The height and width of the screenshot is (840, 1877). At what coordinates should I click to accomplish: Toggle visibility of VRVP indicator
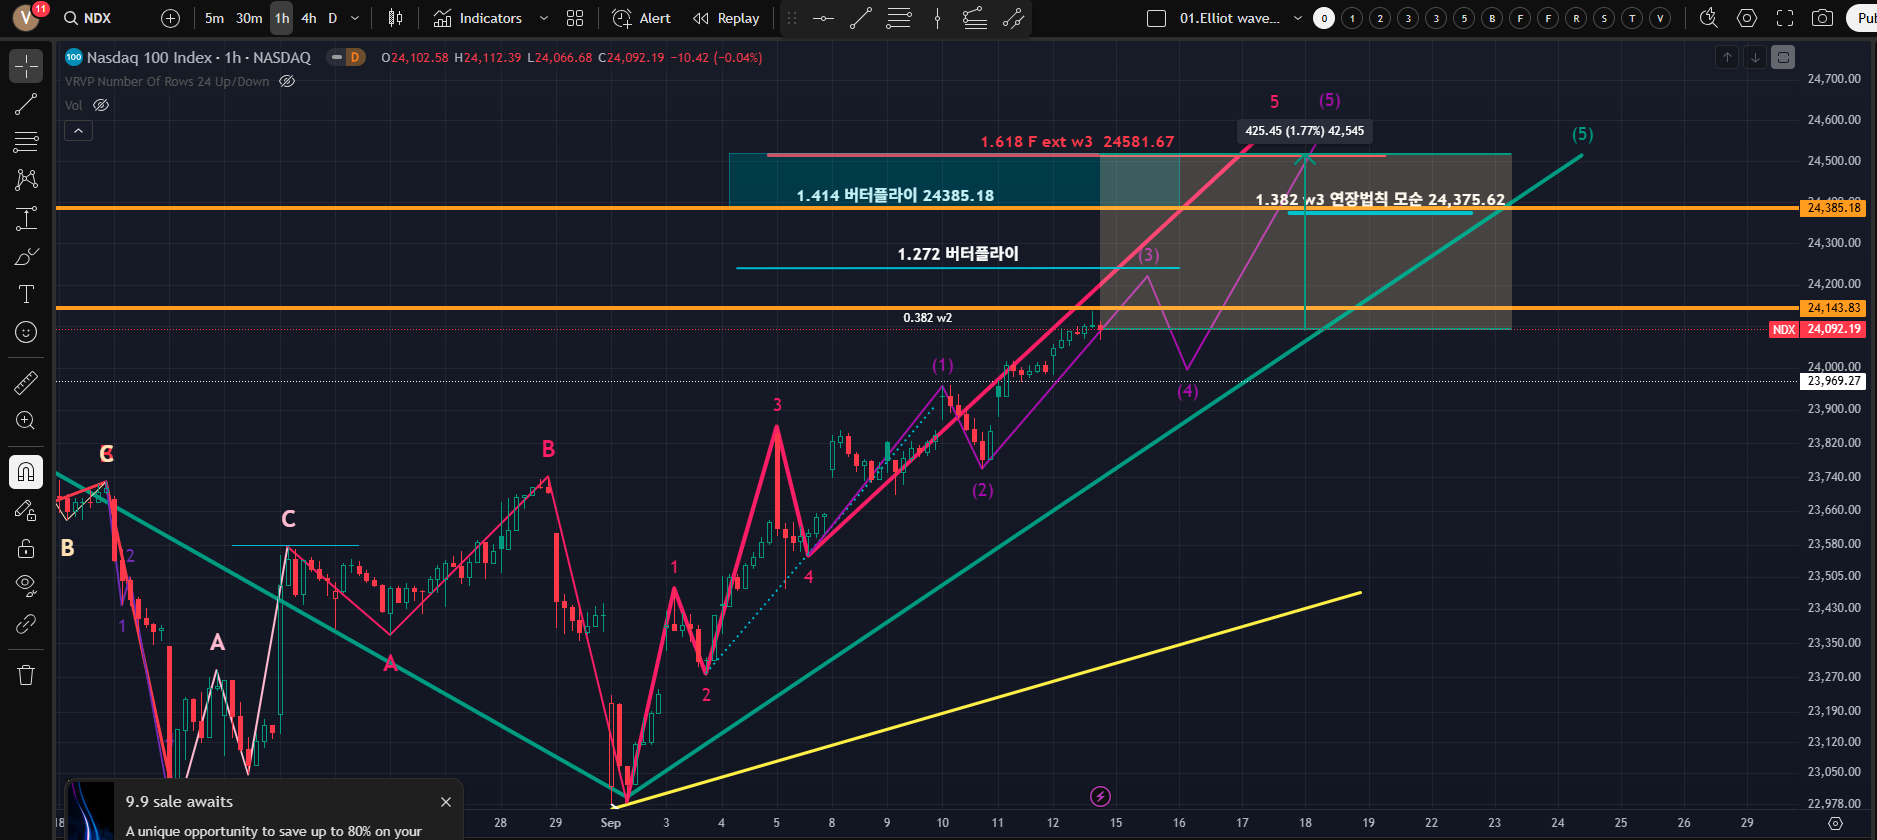click(x=287, y=82)
